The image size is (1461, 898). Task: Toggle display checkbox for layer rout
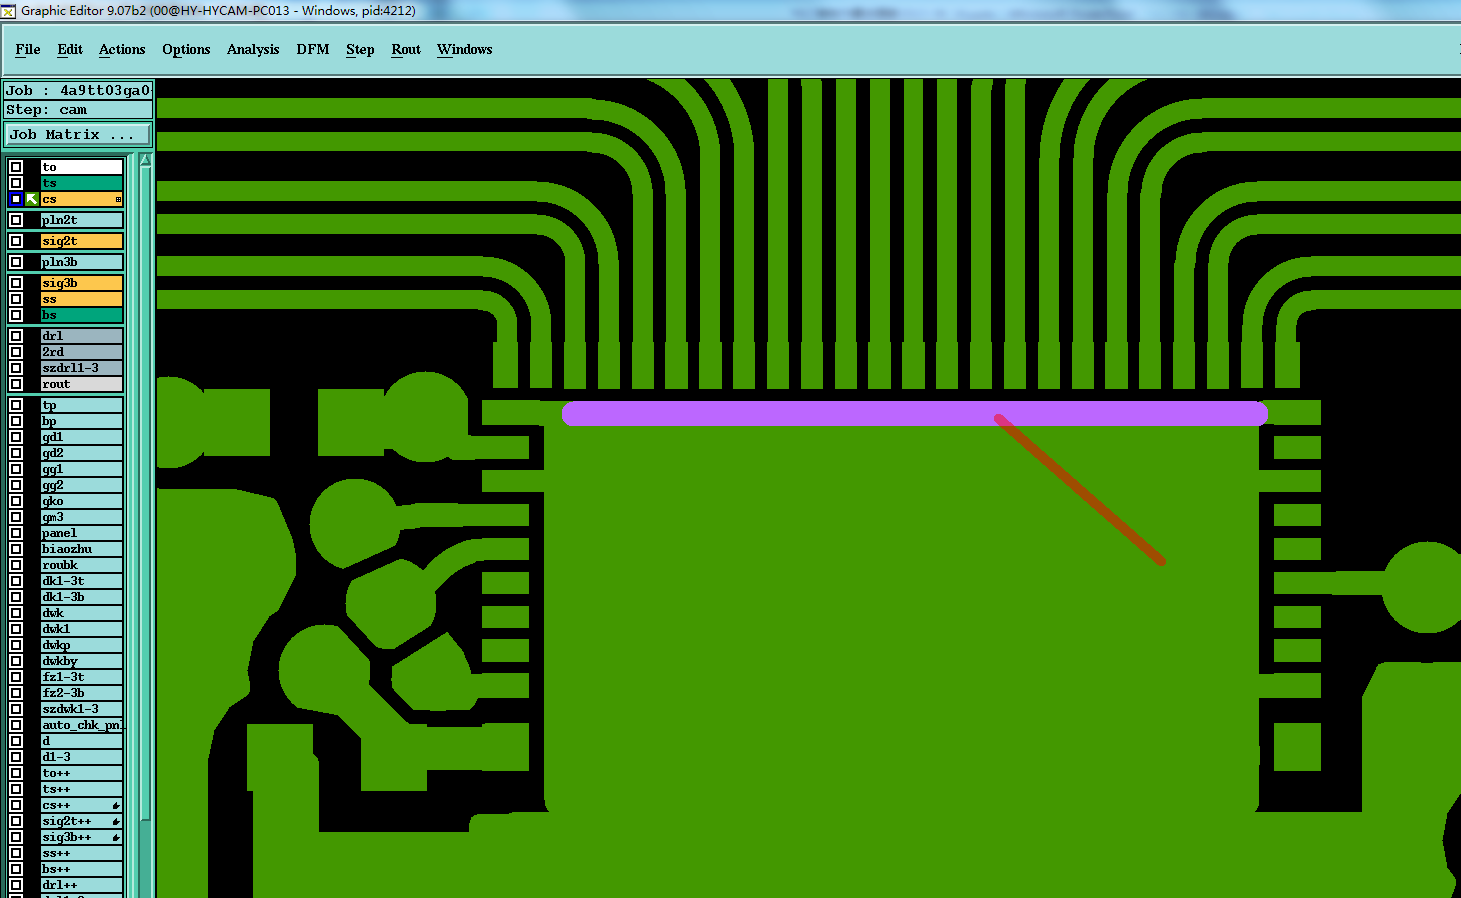tap(16, 384)
